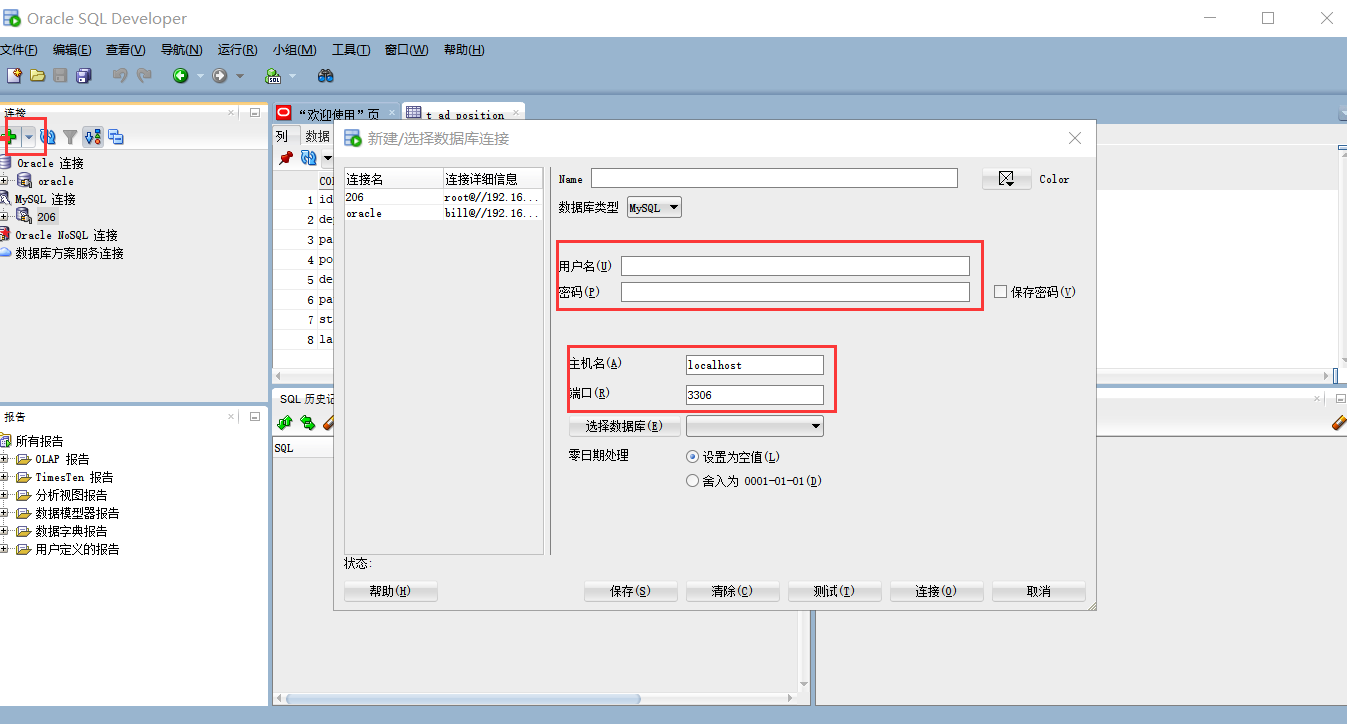Click the 保存(S) button

(630, 591)
